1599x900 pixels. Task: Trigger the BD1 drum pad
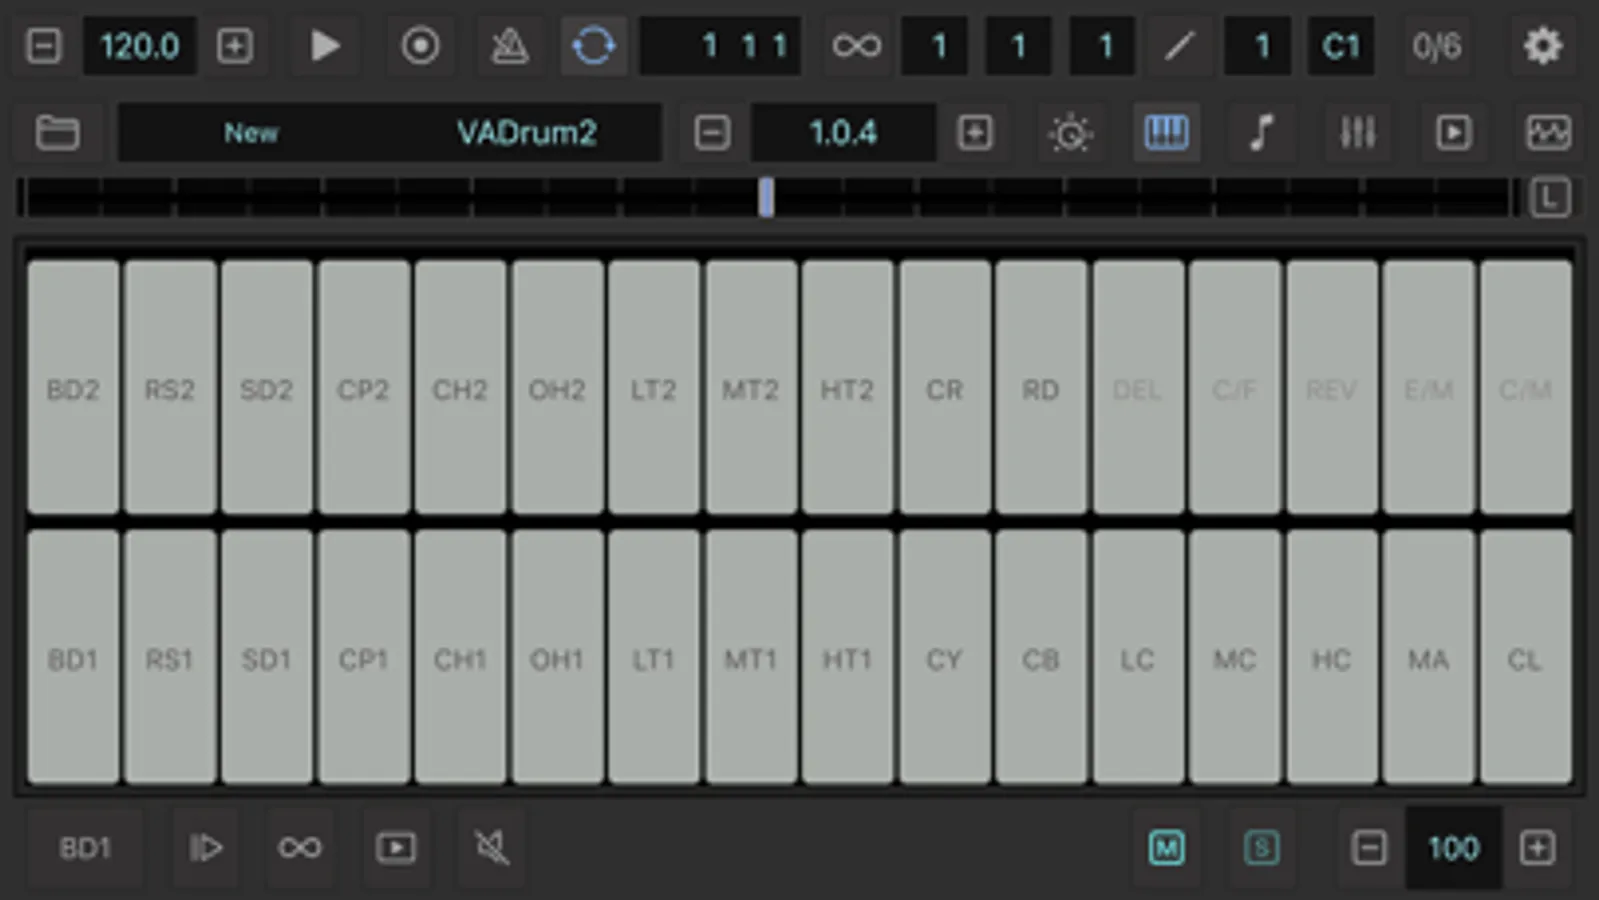(x=73, y=657)
